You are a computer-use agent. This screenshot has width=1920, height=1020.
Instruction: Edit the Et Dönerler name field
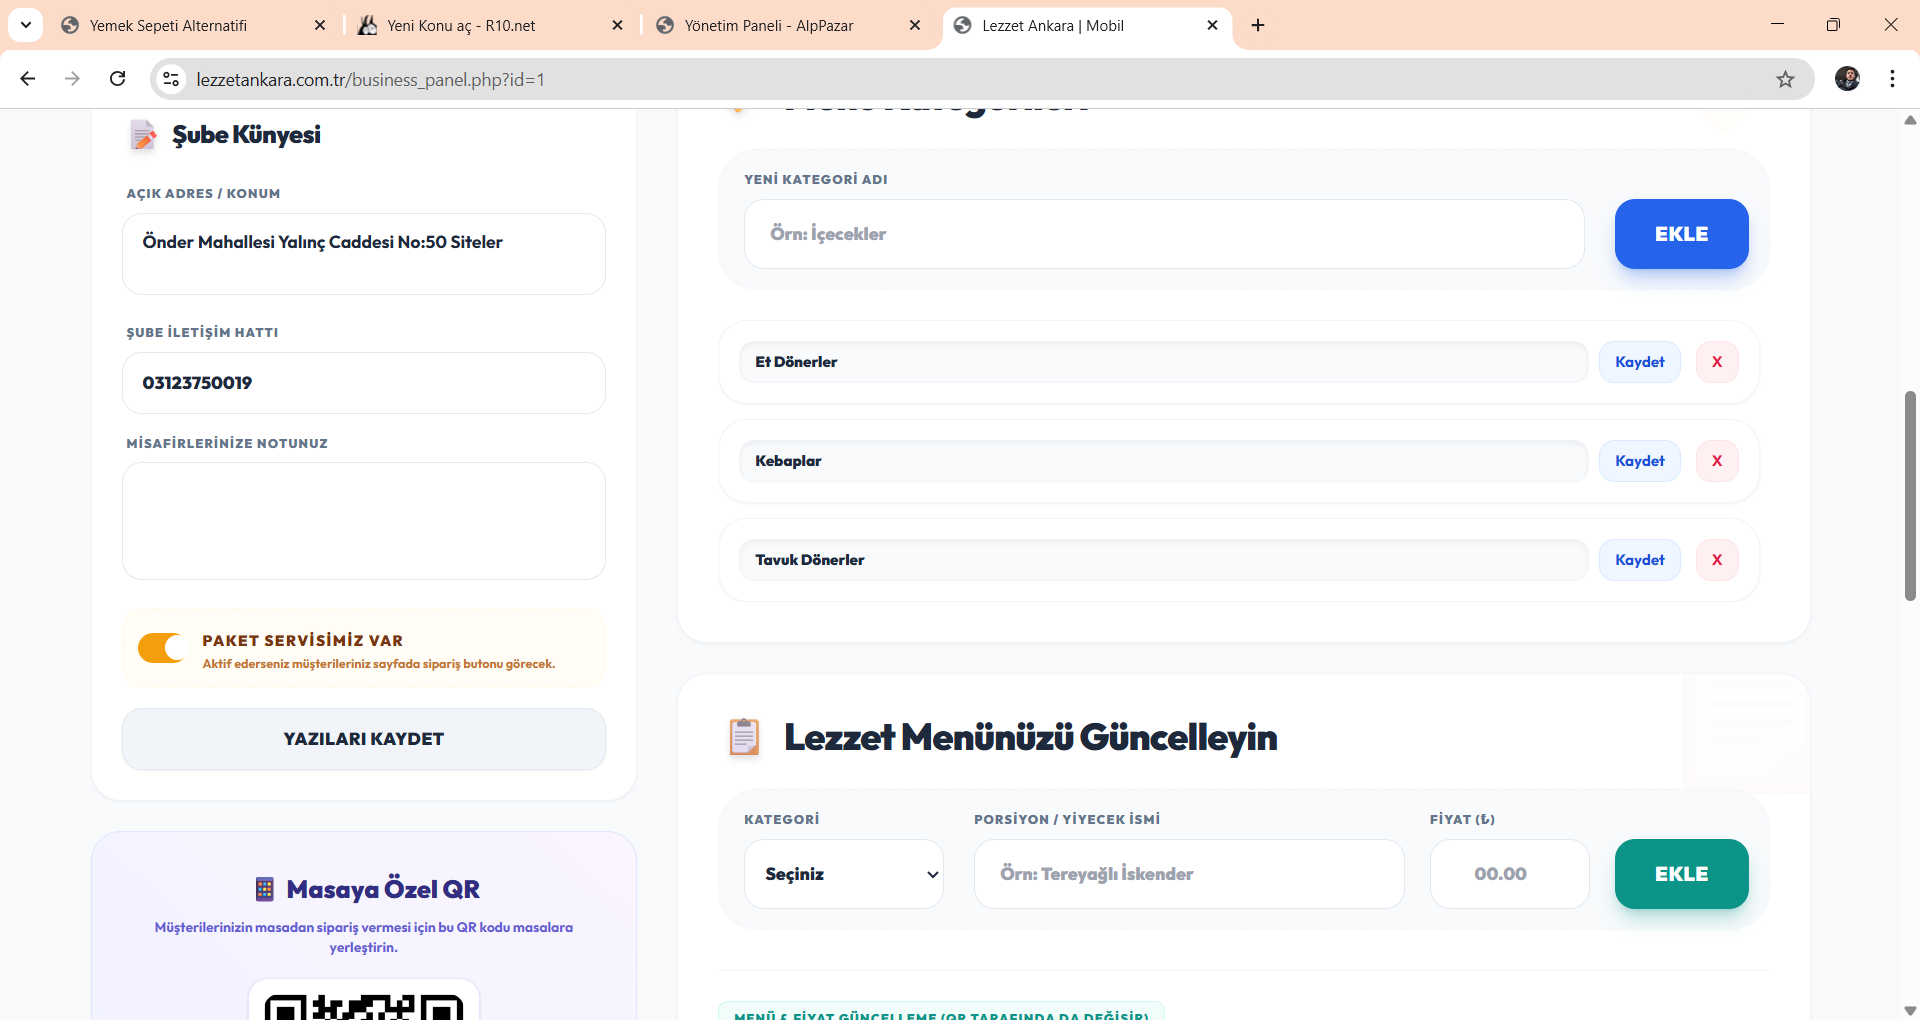click(1164, 362)
